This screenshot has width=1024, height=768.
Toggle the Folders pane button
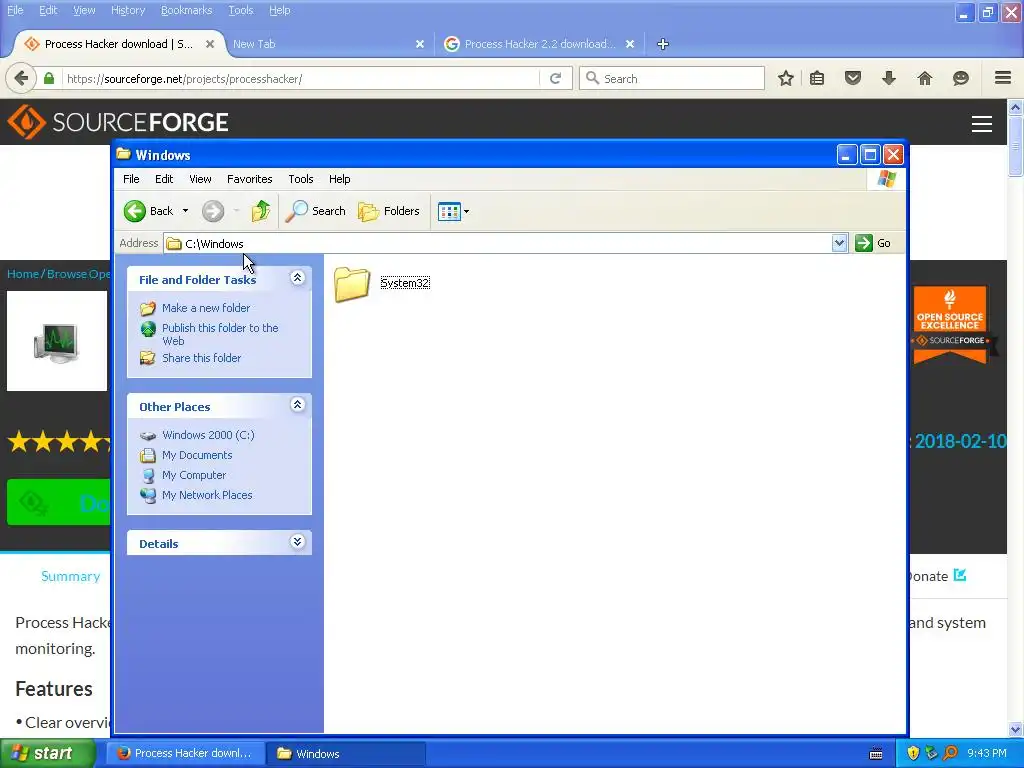click(x=389, y=211)
